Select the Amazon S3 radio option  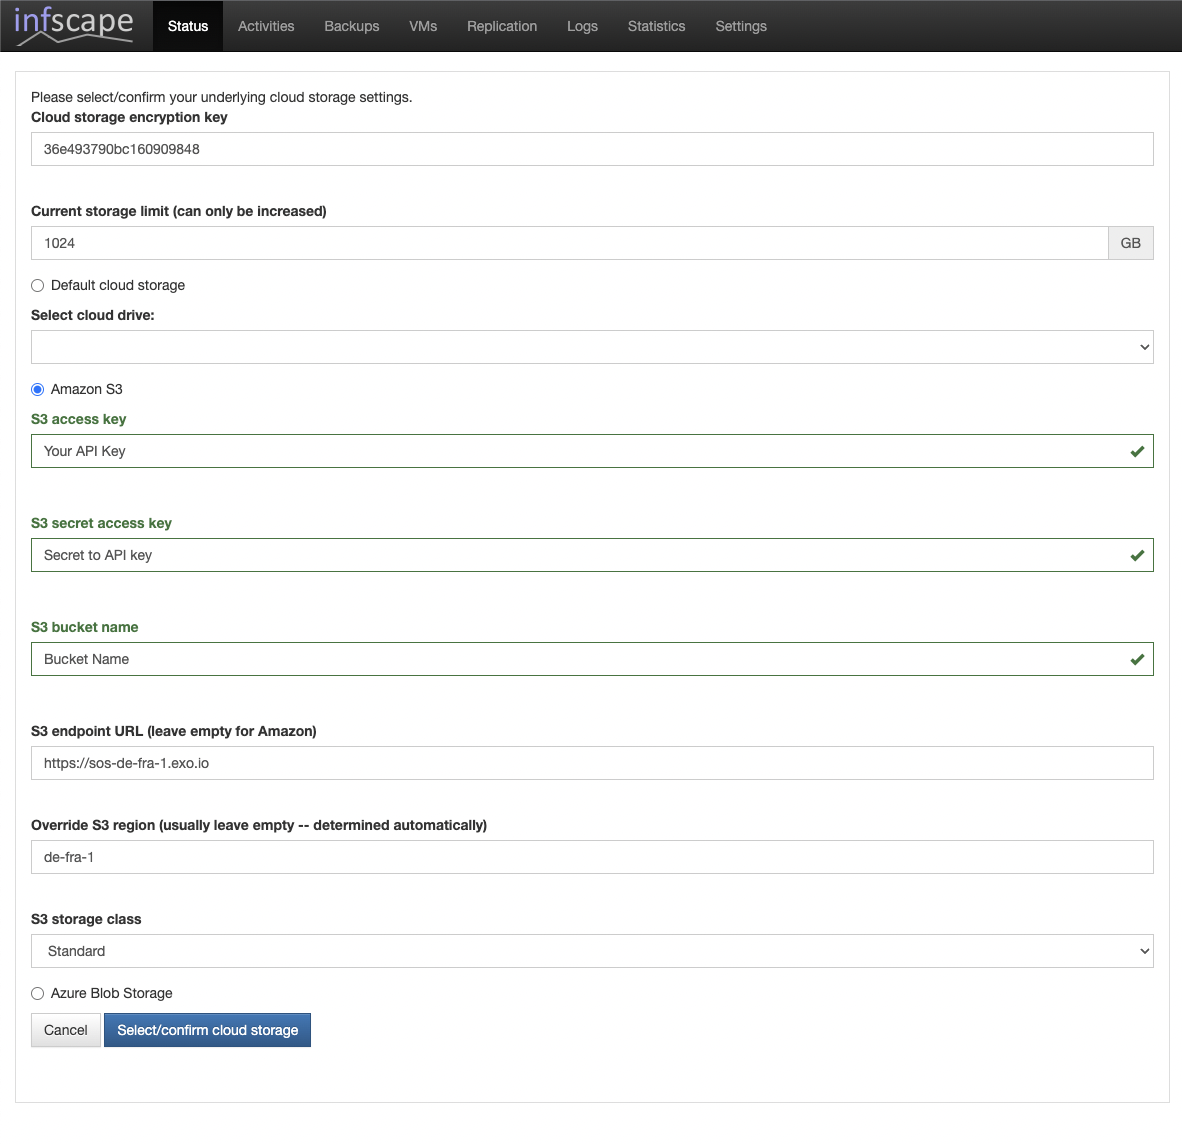click(38, 389)
